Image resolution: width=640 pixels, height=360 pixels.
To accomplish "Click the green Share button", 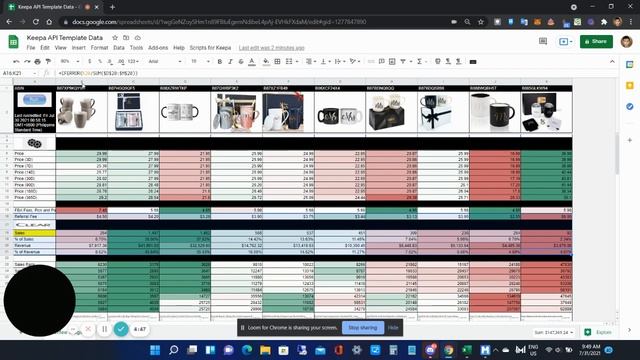I will 596,41.
